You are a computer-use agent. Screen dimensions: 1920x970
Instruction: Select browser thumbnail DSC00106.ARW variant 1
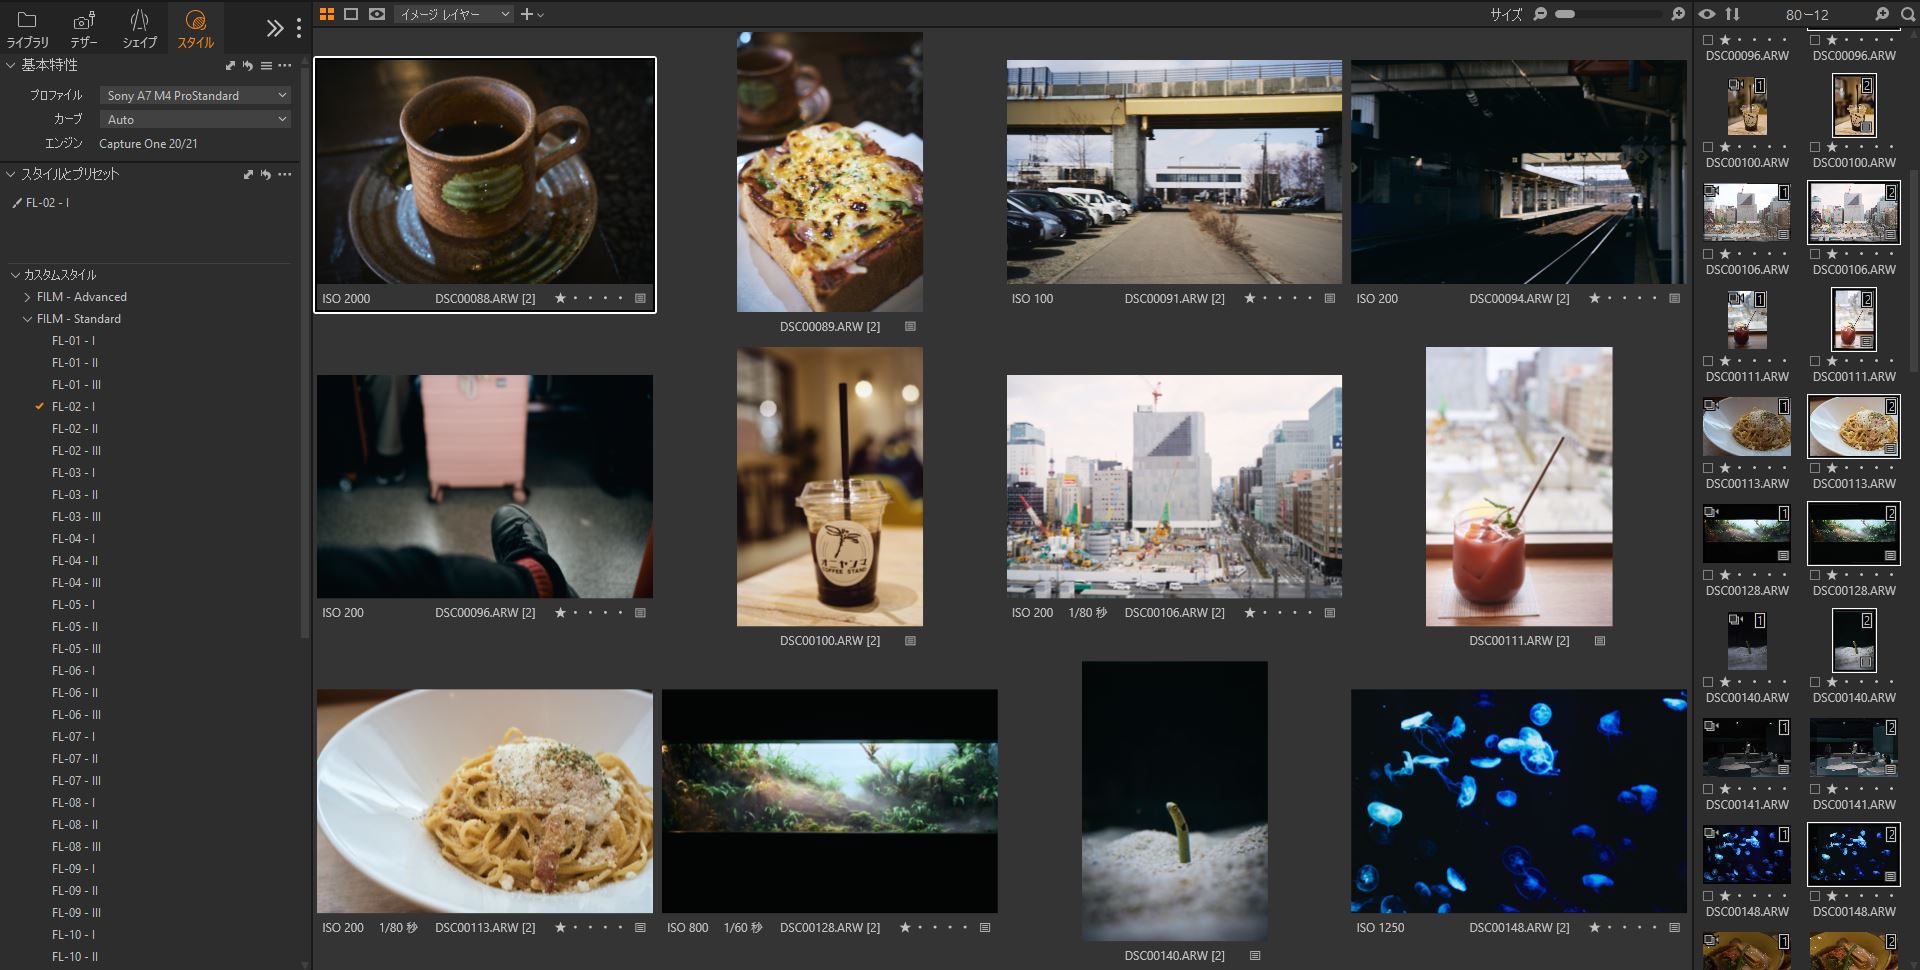pos(1747,212)
